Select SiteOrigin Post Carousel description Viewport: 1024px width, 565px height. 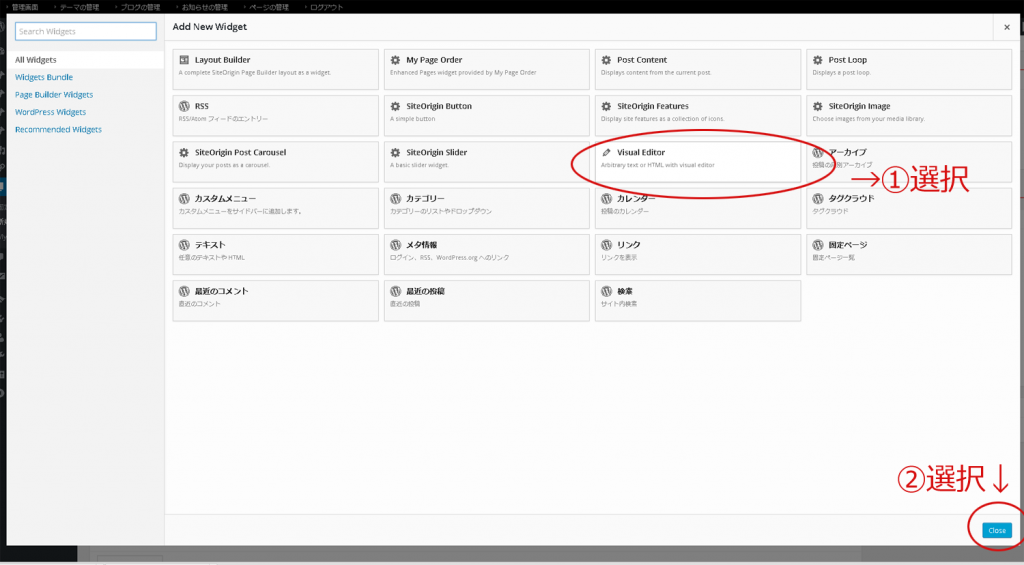coord(224,165)
